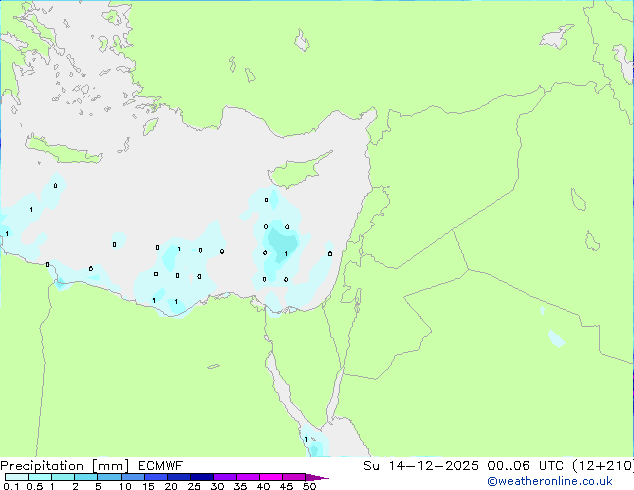This screenshot has height=490, width=634.
Task: Select the 35–40 mm violet legend swatch
Action: 247,477
